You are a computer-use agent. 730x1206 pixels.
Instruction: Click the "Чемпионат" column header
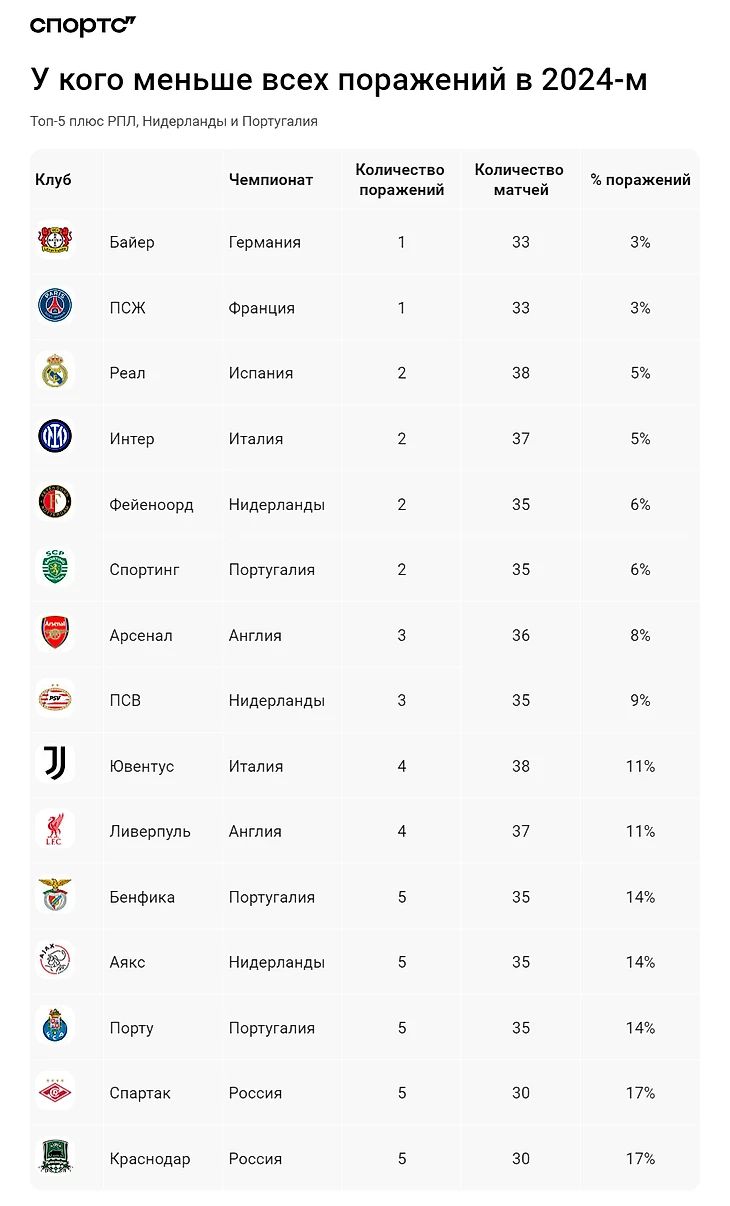pos(270,180)
